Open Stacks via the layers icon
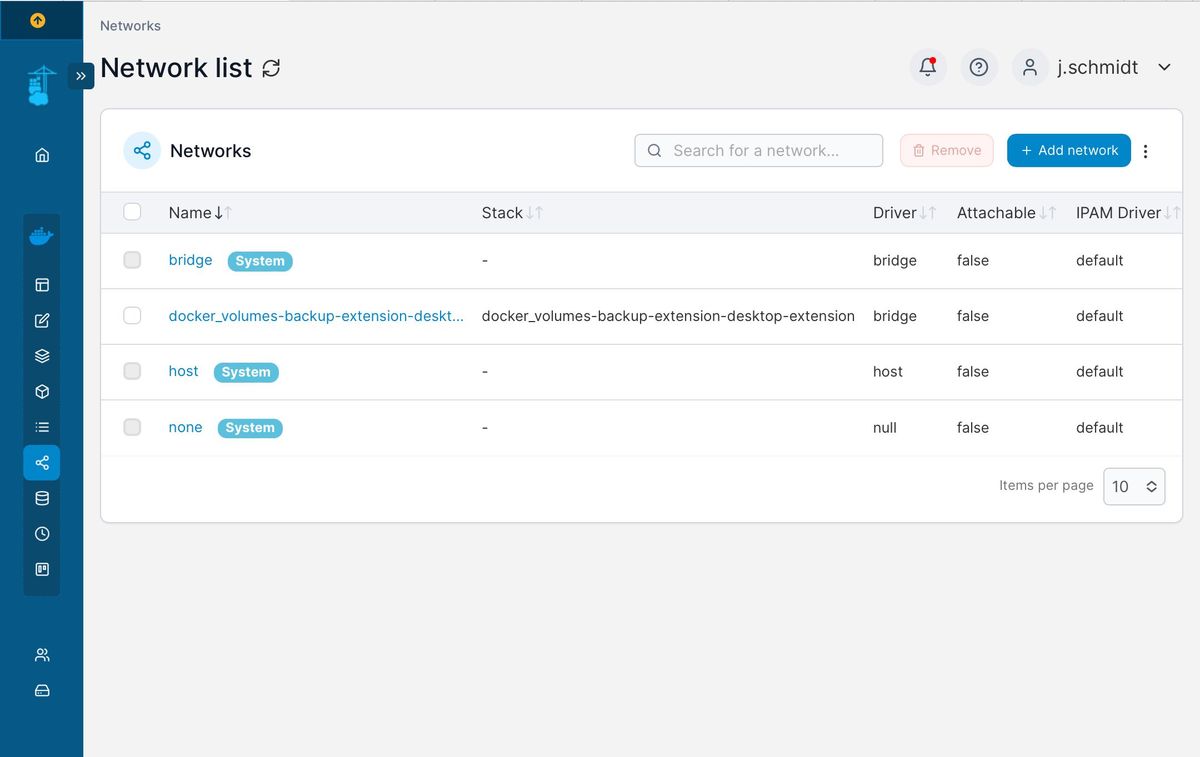Image resolution: width=1200 pixels, height=757 pixels. coord(42,356)
